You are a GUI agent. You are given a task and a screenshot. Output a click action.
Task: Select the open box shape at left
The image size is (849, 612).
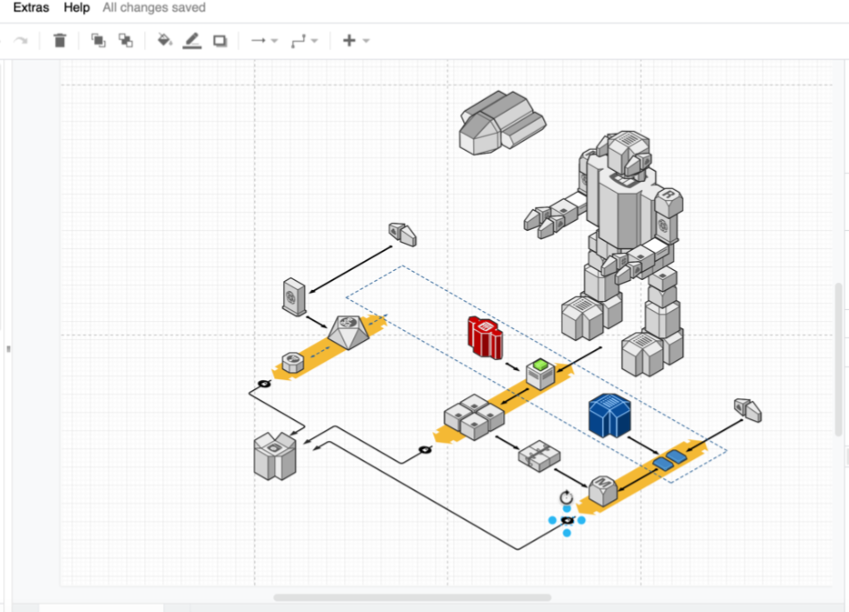(275, 456)
